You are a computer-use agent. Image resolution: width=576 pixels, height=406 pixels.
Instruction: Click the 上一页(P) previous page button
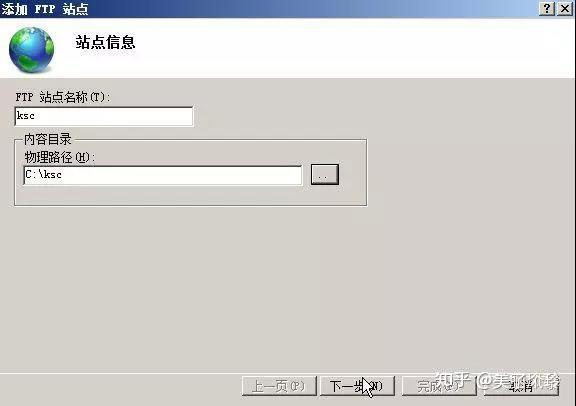pos(279,386)
